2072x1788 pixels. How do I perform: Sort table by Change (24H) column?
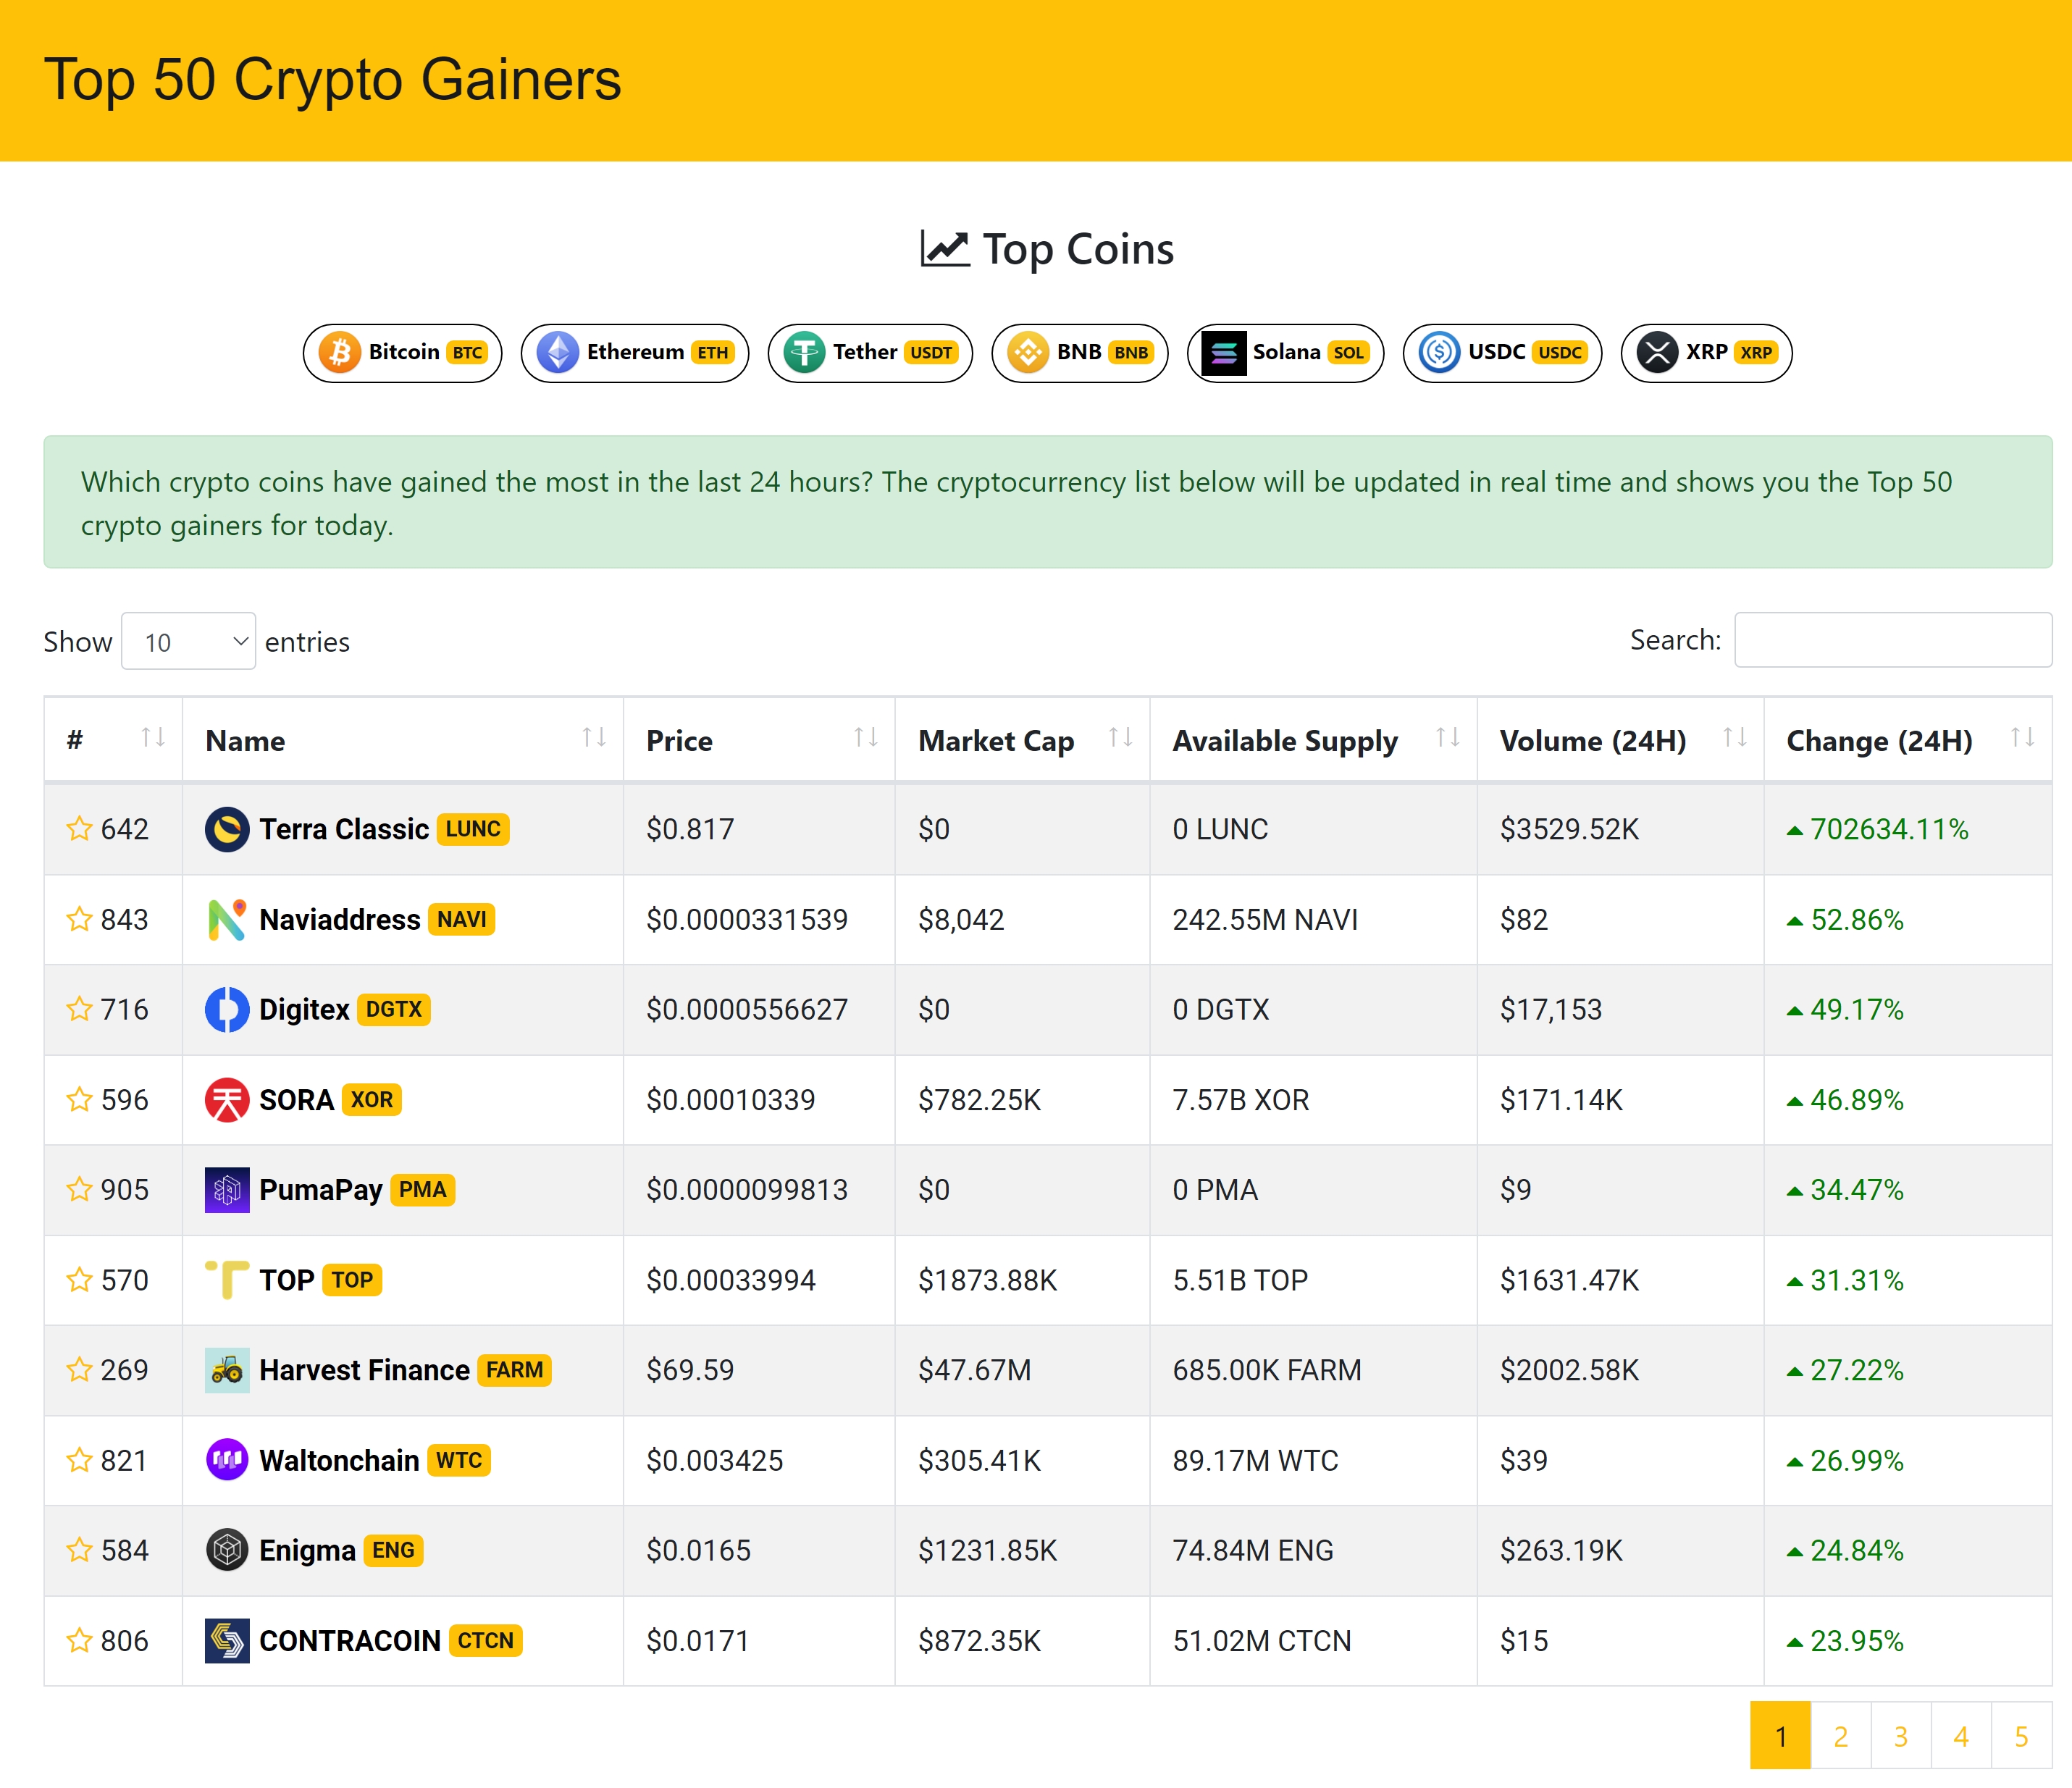point(1908,740)
